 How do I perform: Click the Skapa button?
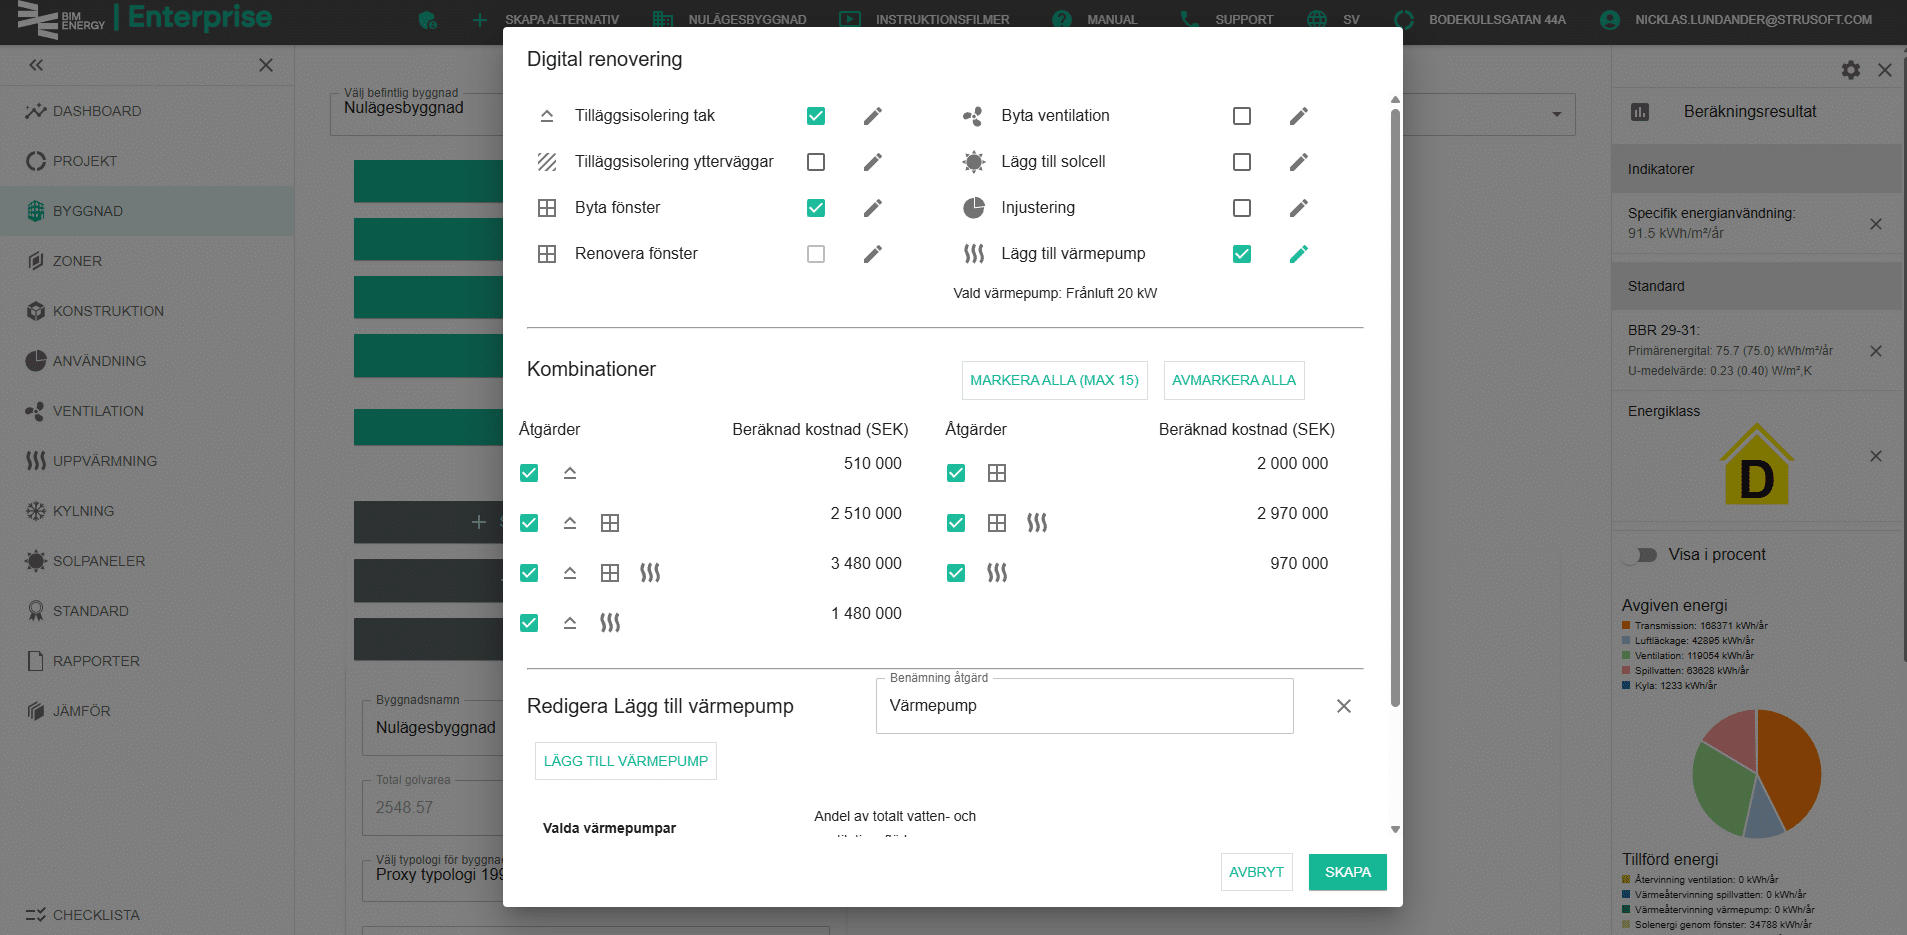click(1347, 872)
